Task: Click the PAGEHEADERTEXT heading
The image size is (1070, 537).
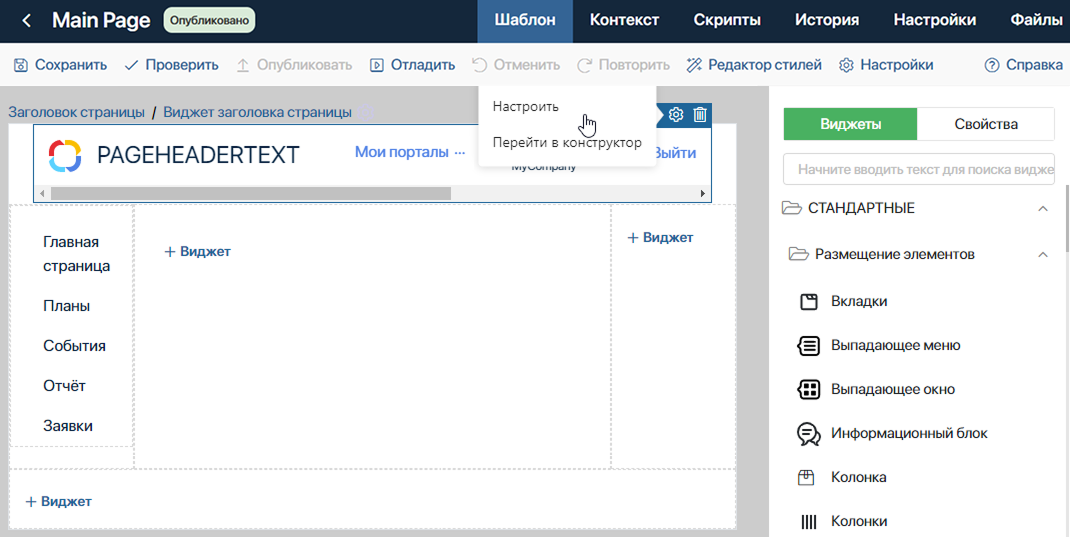Action: coord(198,155)
